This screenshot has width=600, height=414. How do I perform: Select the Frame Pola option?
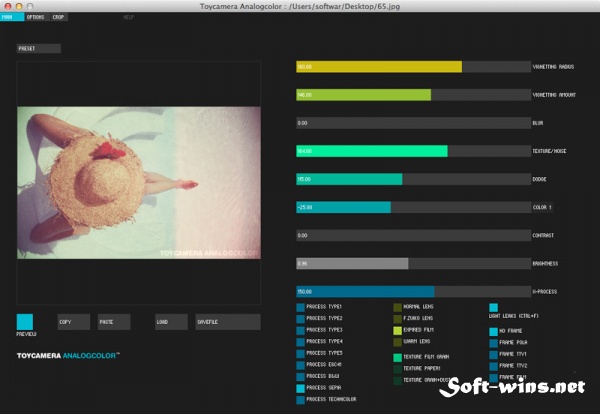tap(494, 343)
